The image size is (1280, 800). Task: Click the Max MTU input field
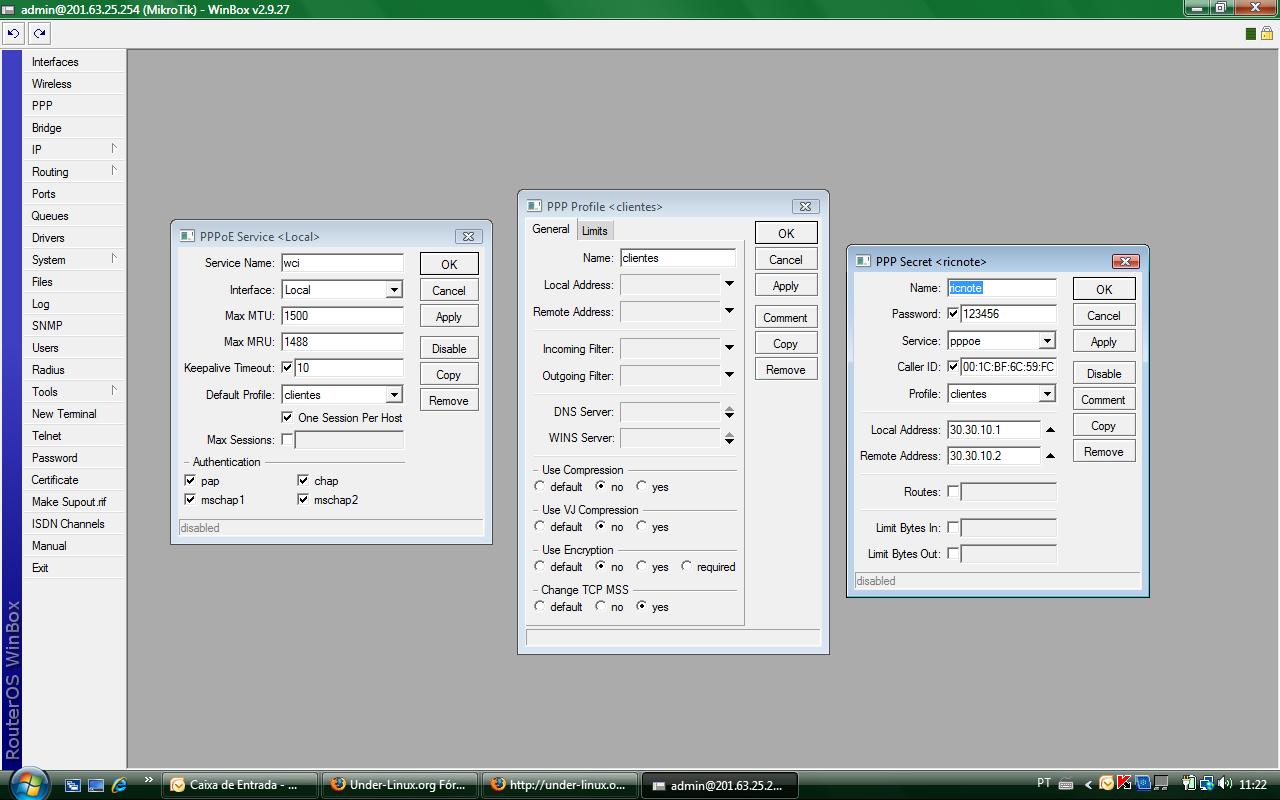[342, 315]
